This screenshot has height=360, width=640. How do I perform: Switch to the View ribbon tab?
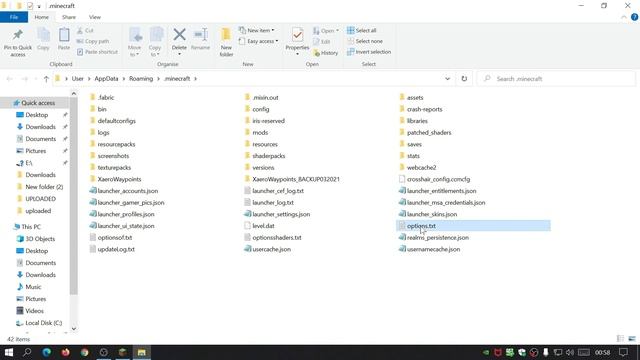(95, 17)
